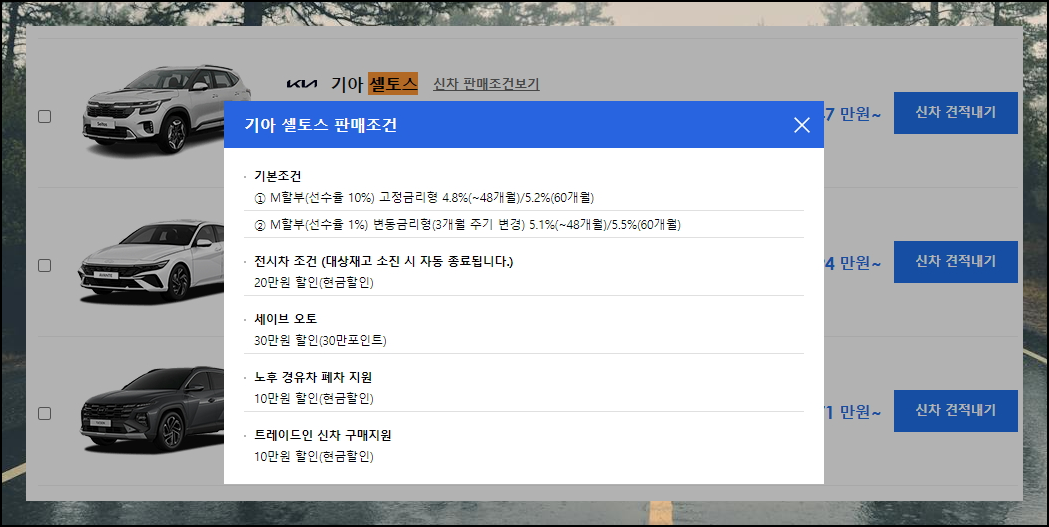Click the Tucson row price ending 만원~
The image size is (1049, 527).
(x=853, y=412)
